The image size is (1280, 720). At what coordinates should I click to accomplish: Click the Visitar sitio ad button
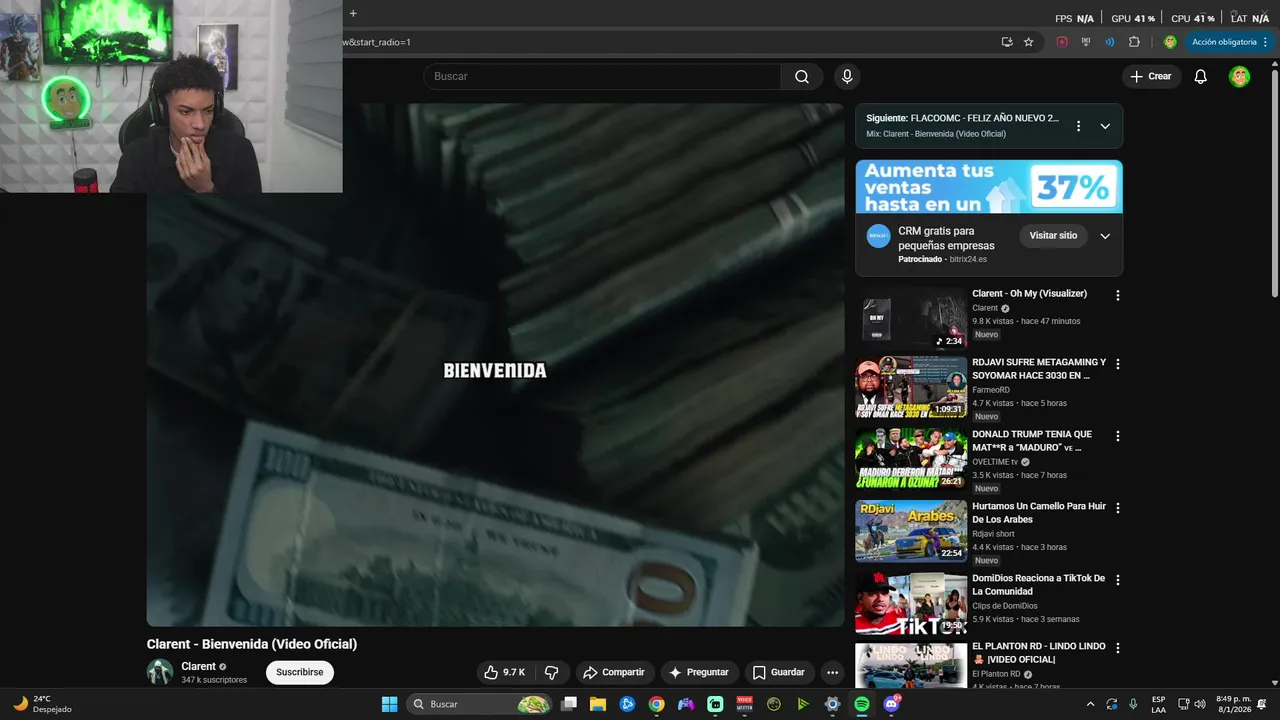[1053, 236]
